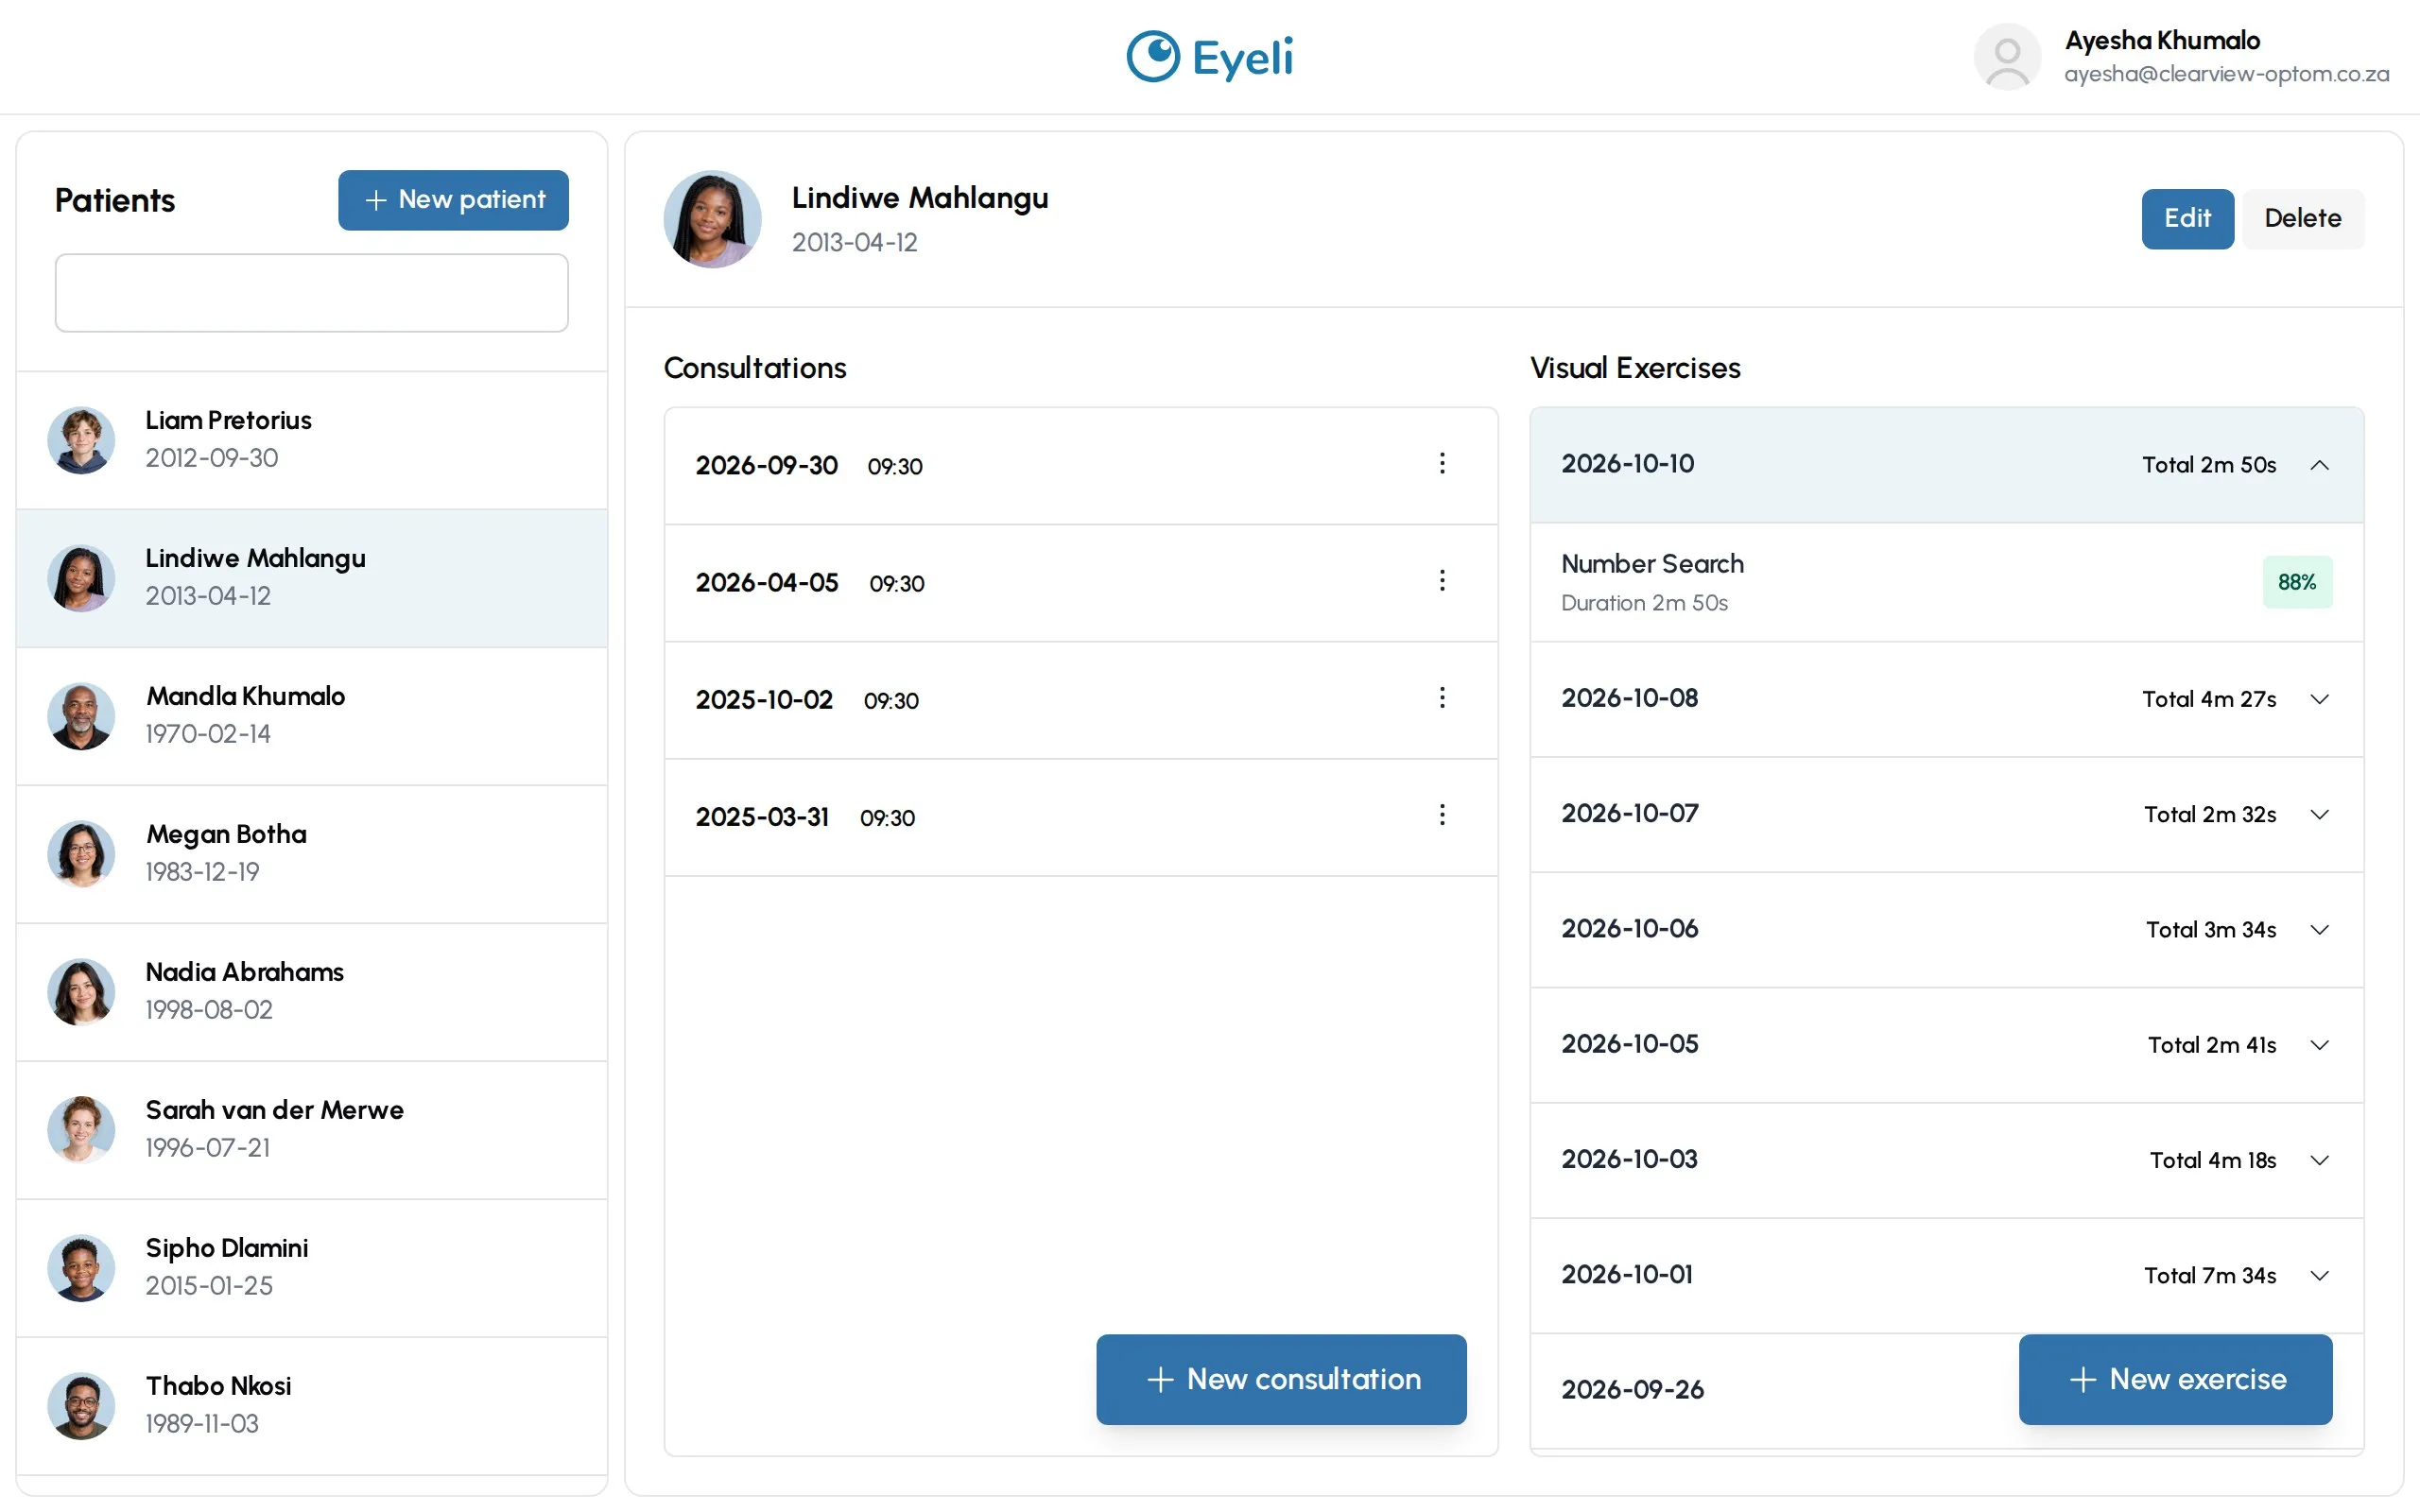The image size is (2420, 1512).
Task: Create a new patient
Action: click(453, 200)
